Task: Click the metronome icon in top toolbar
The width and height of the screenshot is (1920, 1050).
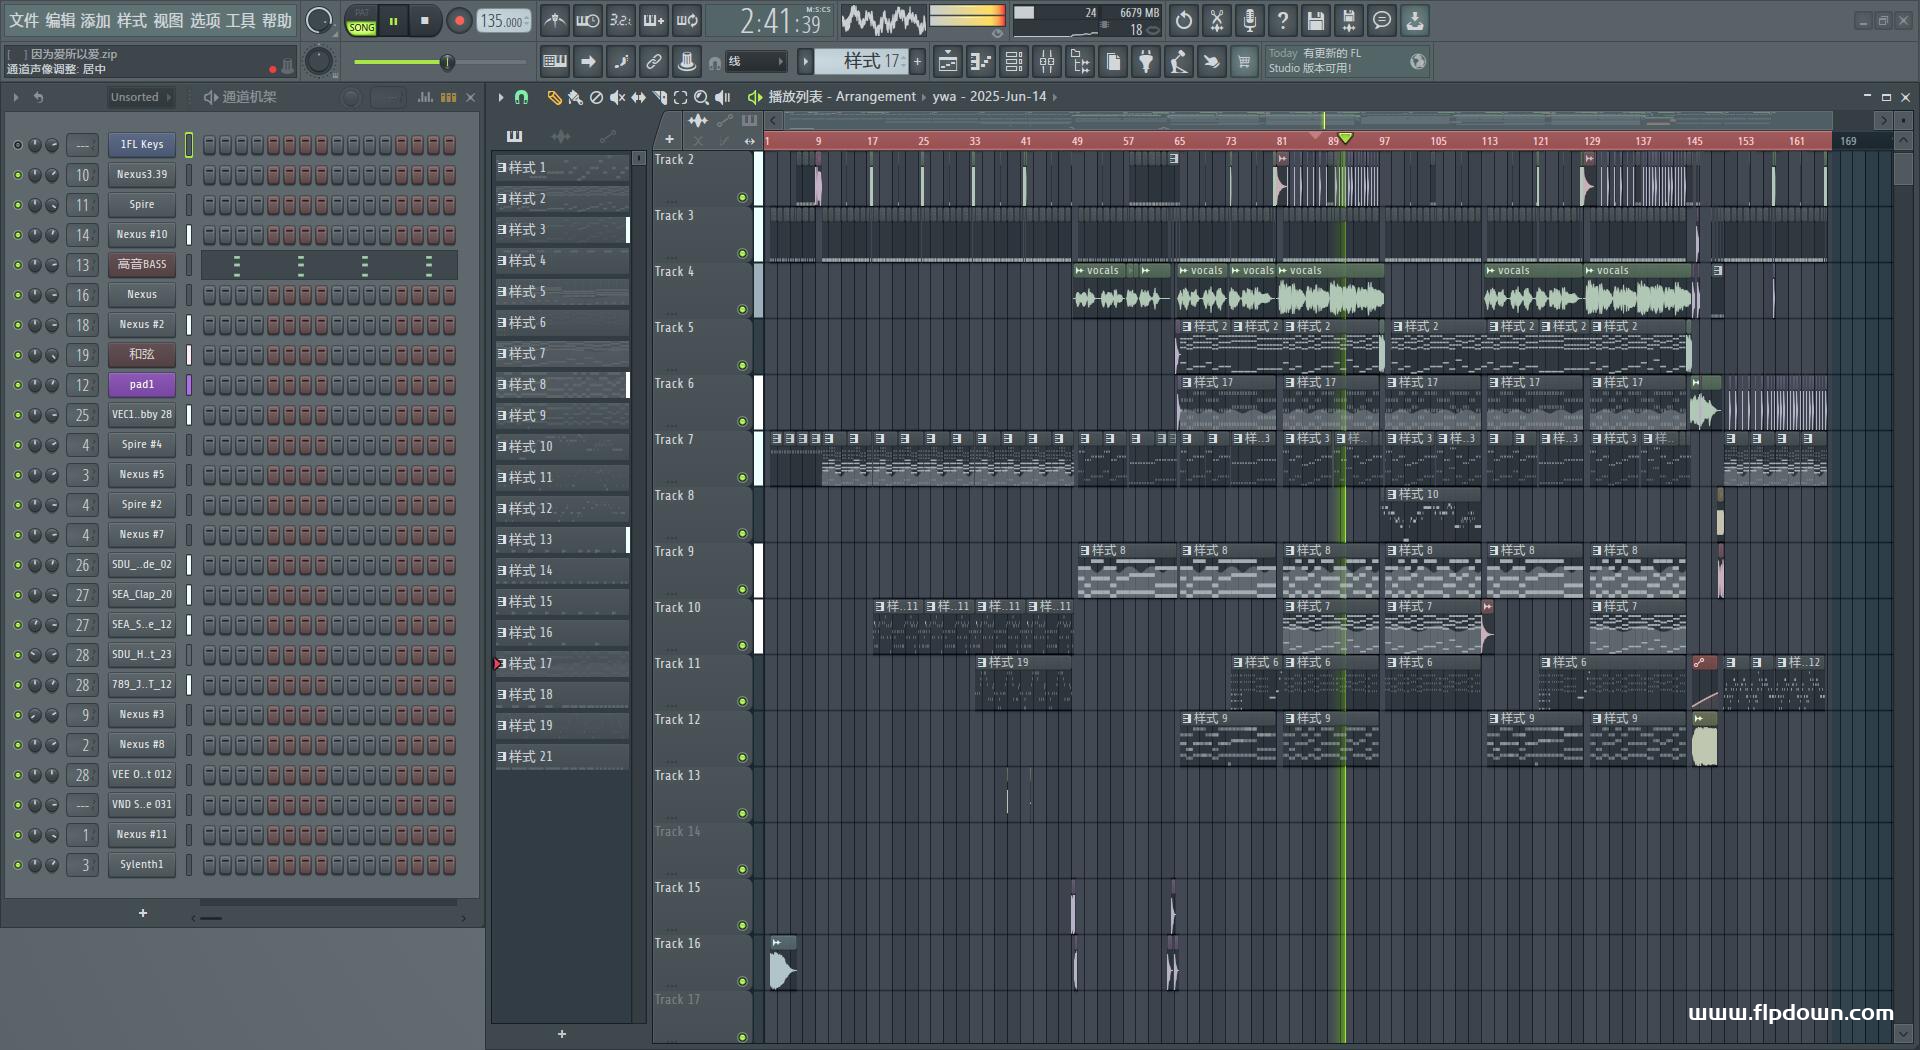Action: 555,20
